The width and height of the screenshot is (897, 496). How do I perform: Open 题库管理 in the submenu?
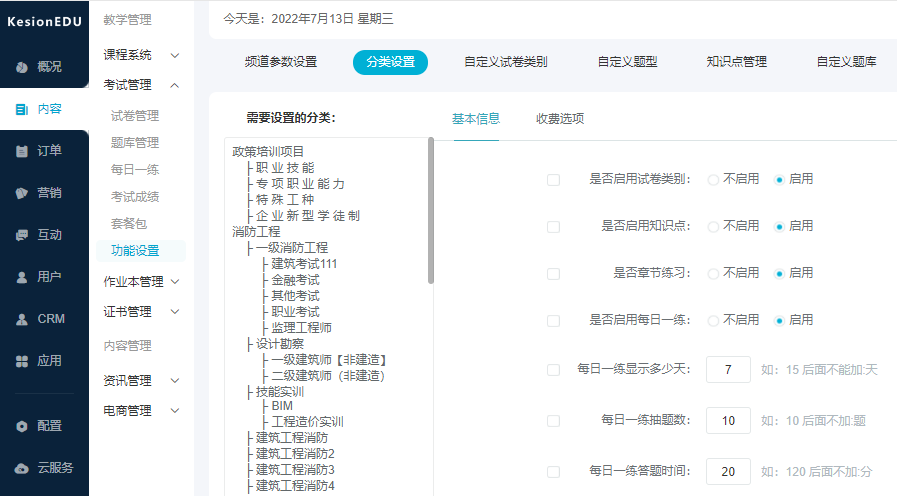tap(135, 143)
